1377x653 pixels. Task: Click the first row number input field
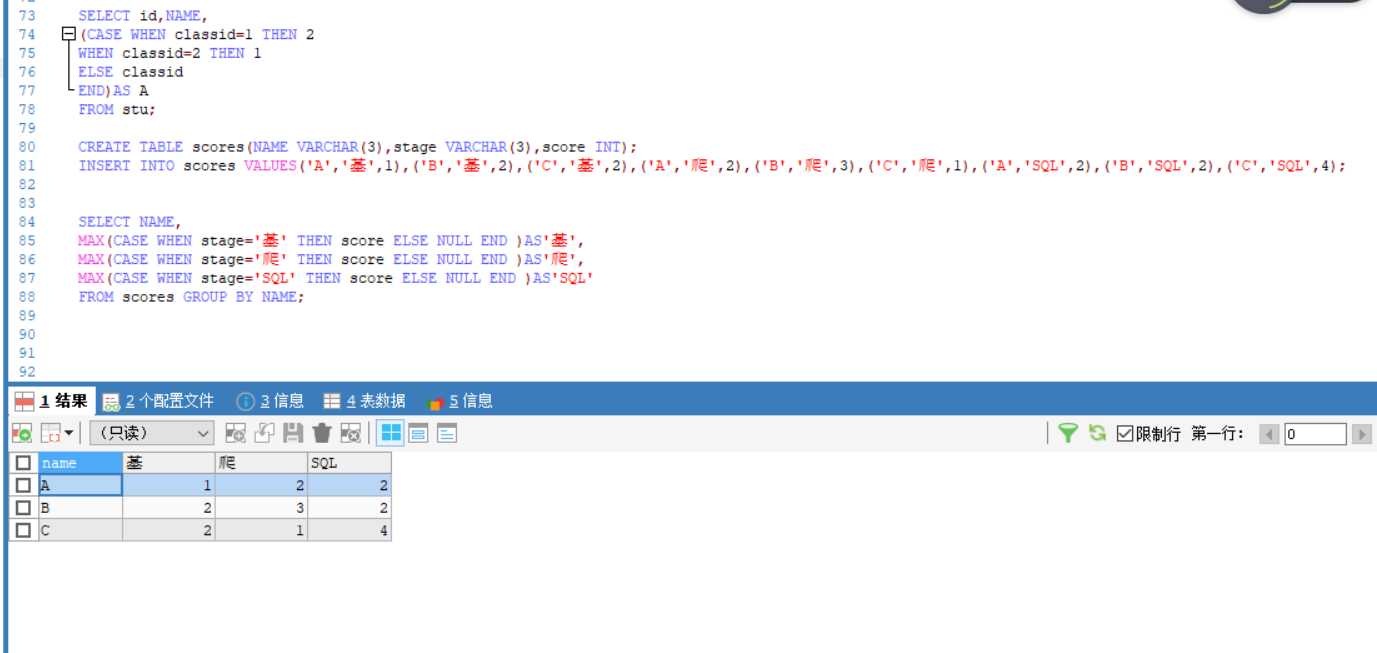click(x=1315, y=434)
